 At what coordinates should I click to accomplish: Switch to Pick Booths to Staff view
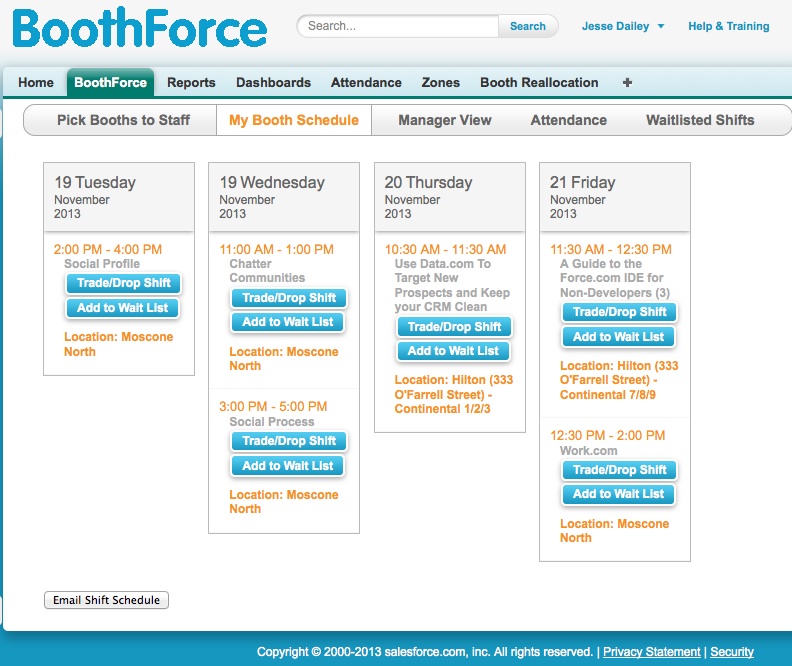123,120
